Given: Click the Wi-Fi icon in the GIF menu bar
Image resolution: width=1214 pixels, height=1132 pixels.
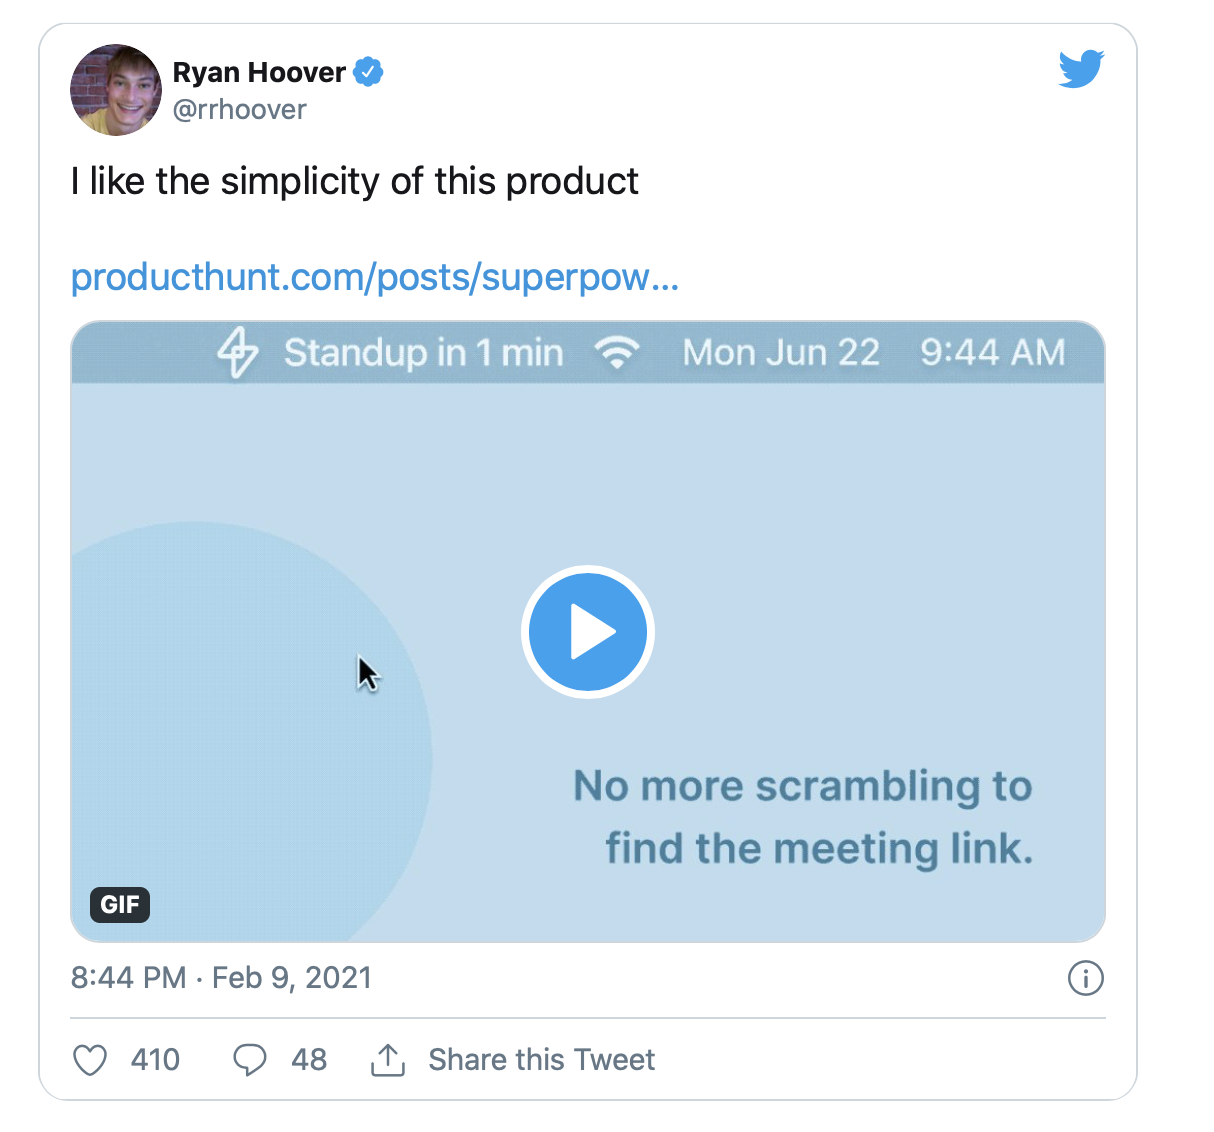Looking at the screenshot, I should pos(617,353).
